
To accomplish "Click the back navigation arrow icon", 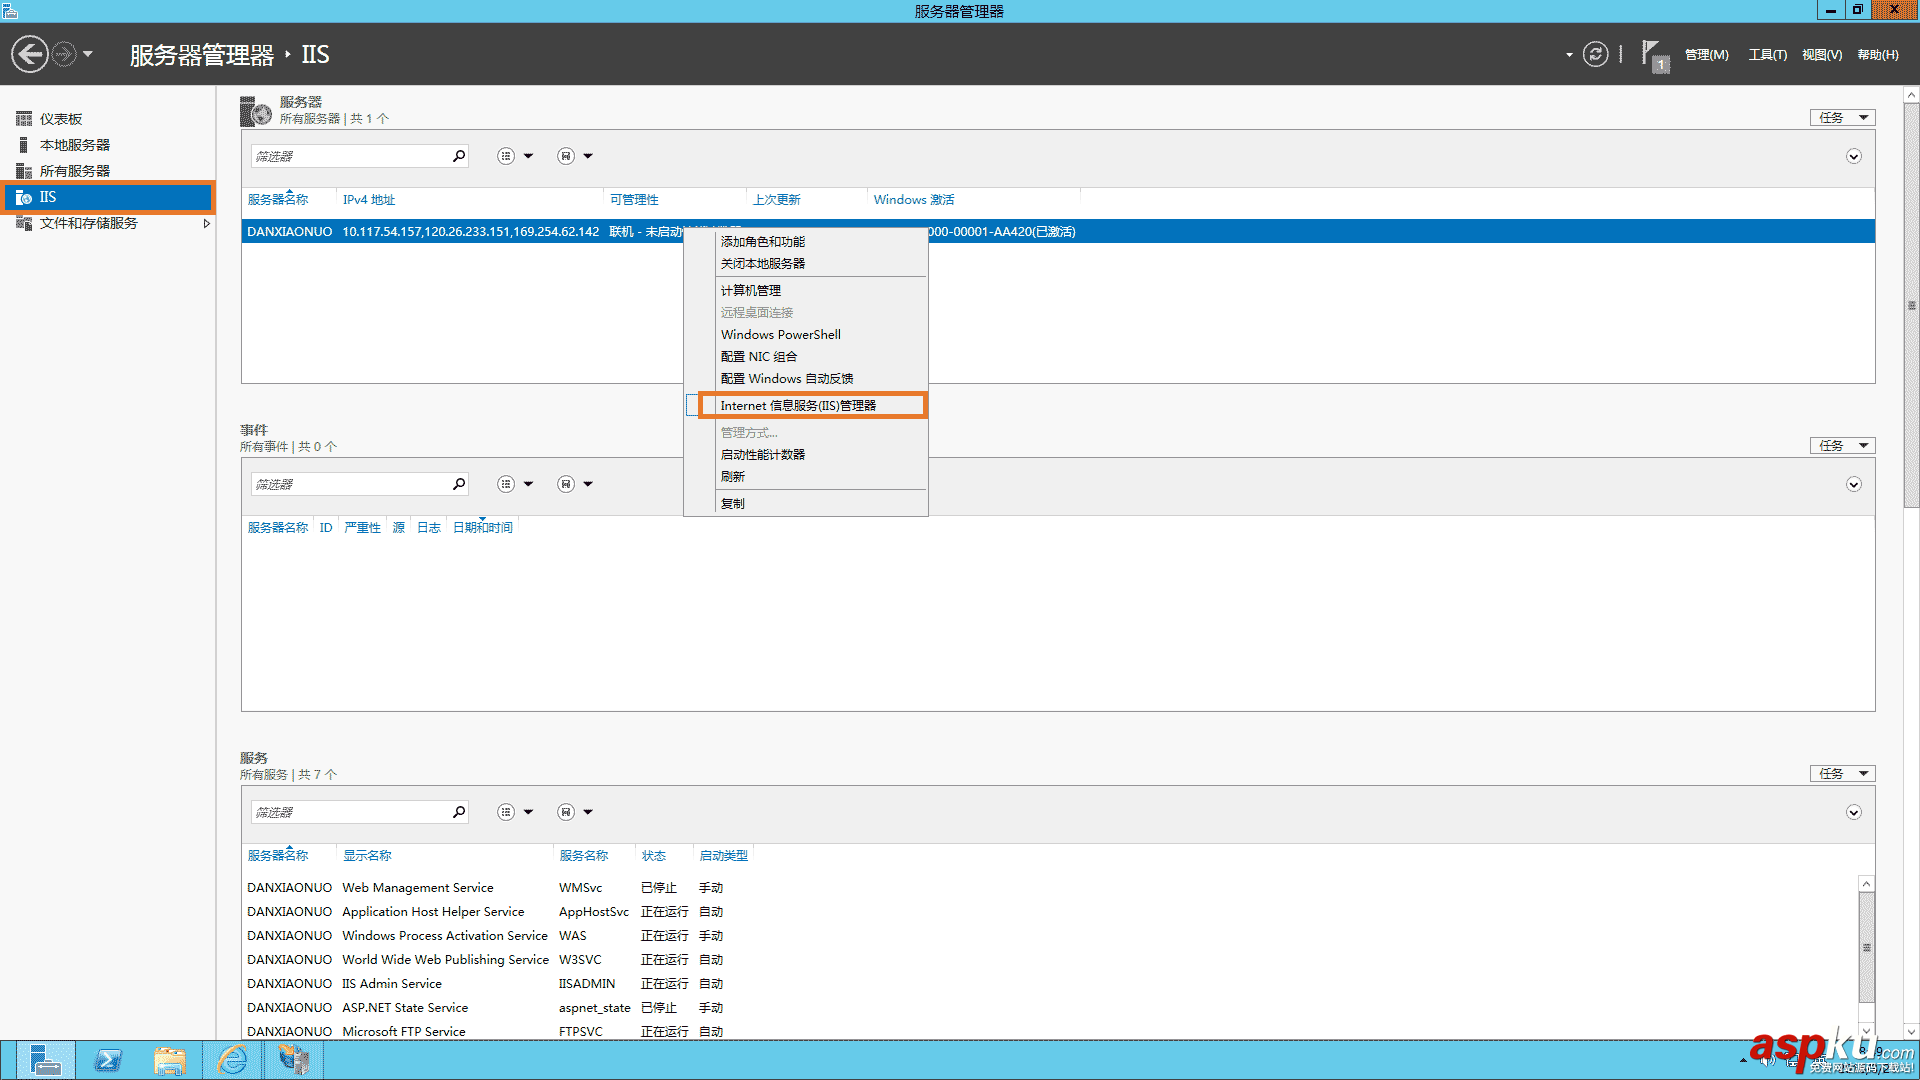I will tap(30, 54).
